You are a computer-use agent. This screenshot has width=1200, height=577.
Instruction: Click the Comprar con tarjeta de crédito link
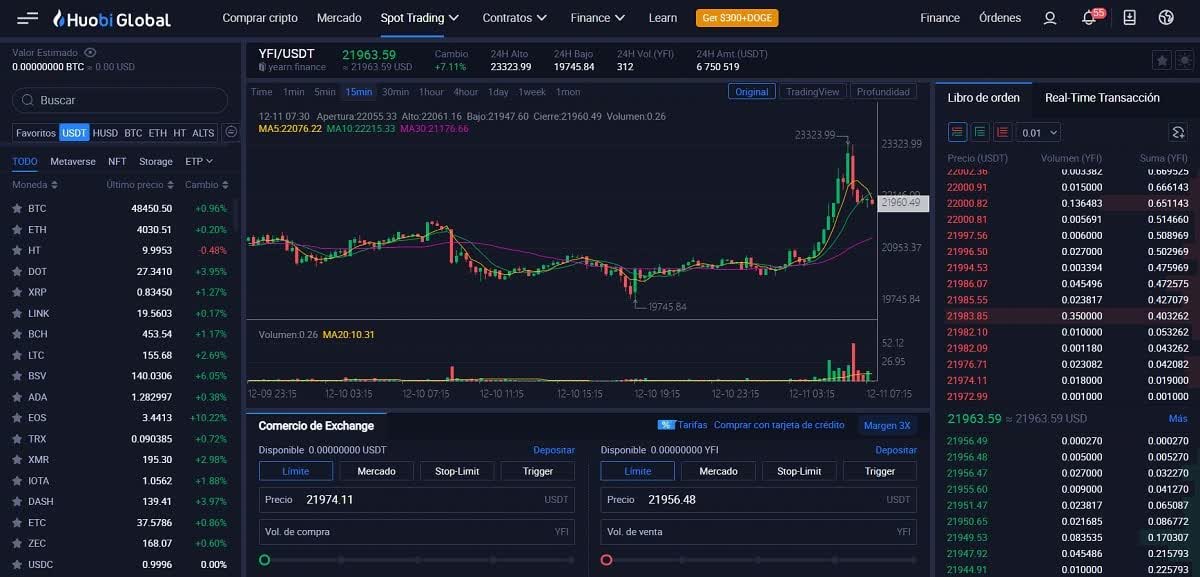(x=779, y=425)
